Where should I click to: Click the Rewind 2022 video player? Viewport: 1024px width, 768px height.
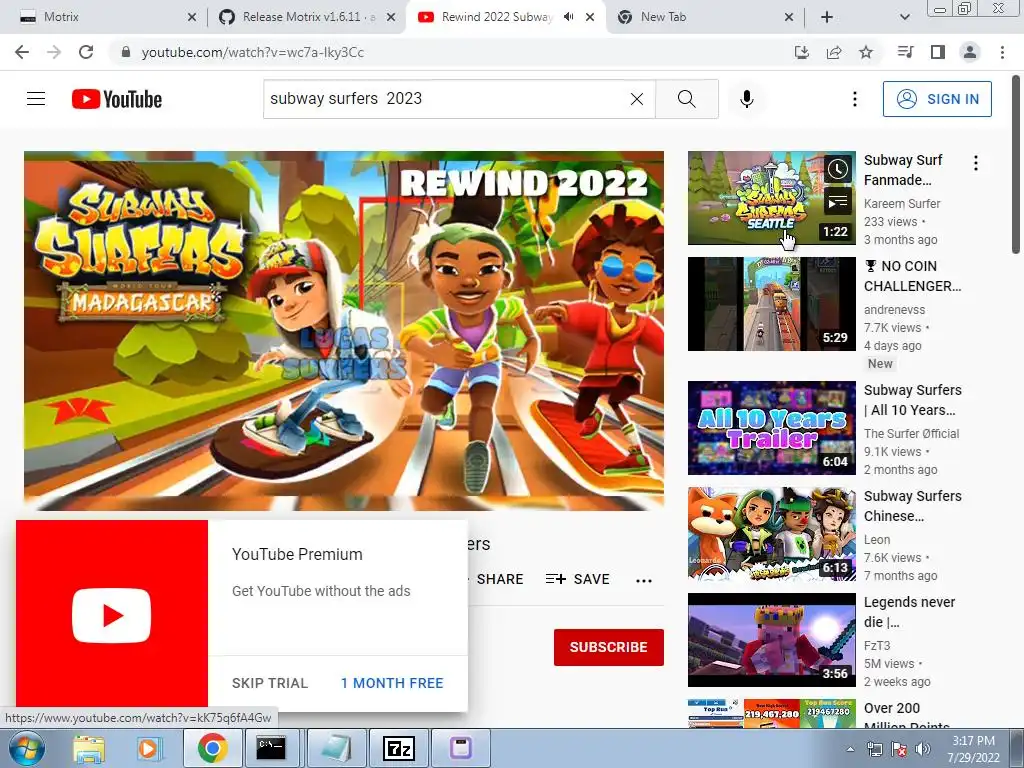(x=344, y=330)
